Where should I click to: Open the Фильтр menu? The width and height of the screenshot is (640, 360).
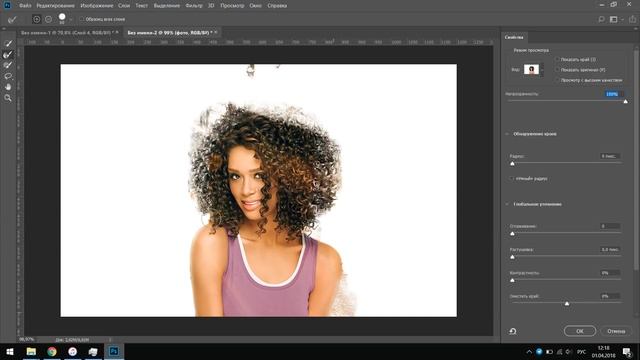194,6
